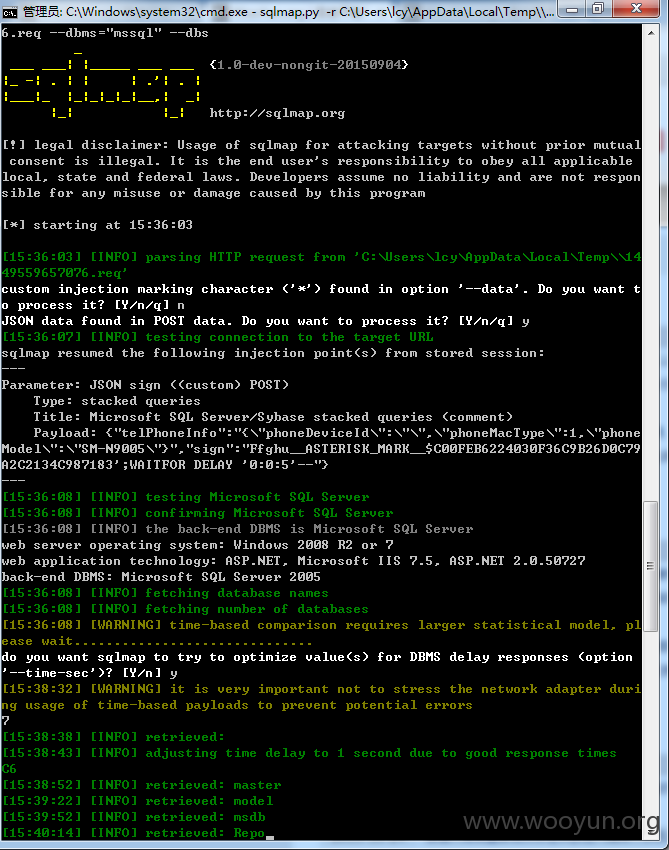Screen dimensions: 669x850
Task: Click the 'web application technology' line
Action: (x=293, y=561)
